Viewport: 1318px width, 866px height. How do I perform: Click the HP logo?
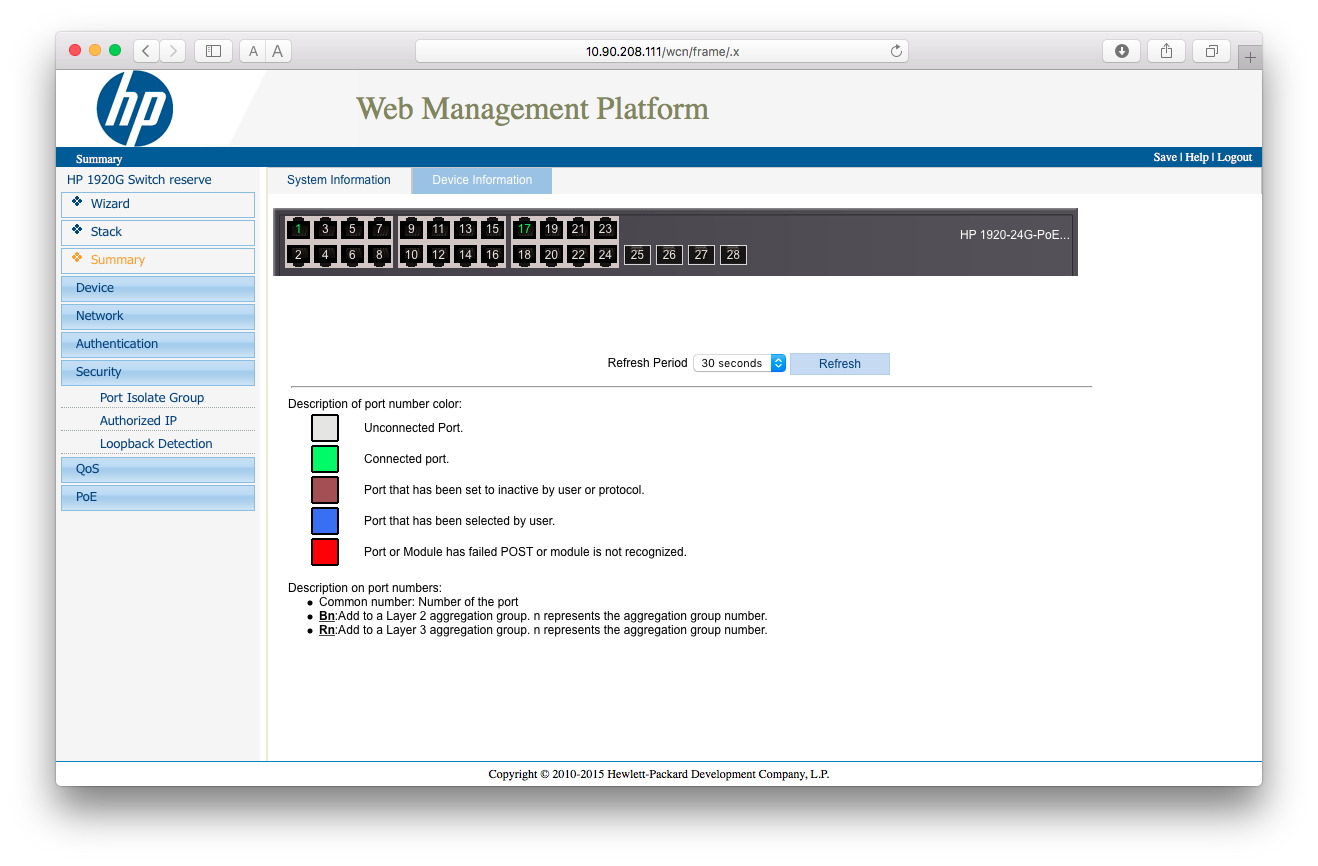135,108
